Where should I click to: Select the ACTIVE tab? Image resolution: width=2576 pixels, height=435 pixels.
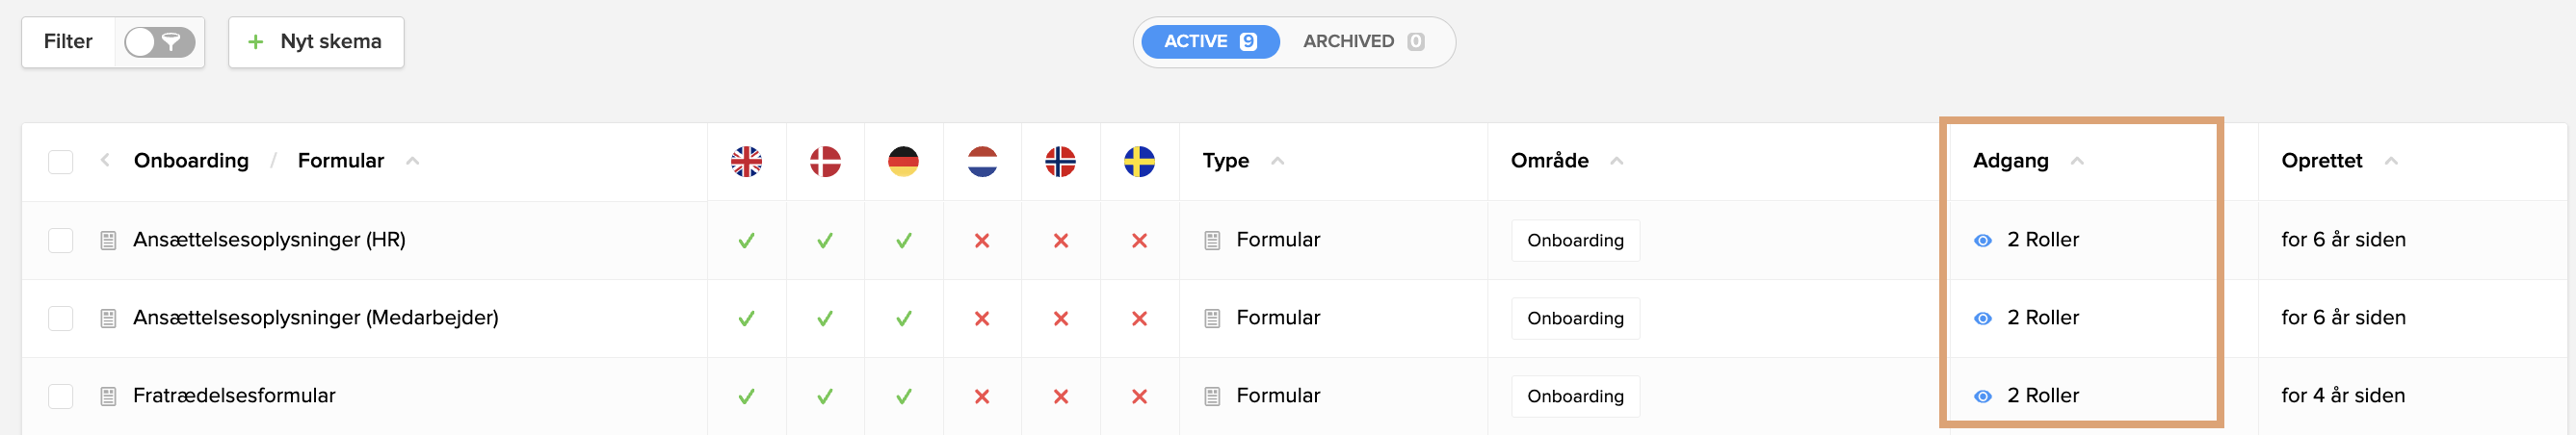pos(1210,42)
